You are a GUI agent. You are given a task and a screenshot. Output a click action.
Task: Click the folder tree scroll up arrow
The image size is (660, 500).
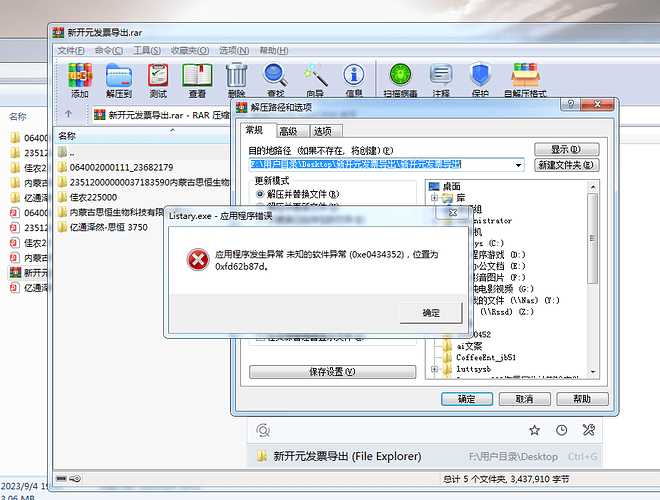click(593, 186)
